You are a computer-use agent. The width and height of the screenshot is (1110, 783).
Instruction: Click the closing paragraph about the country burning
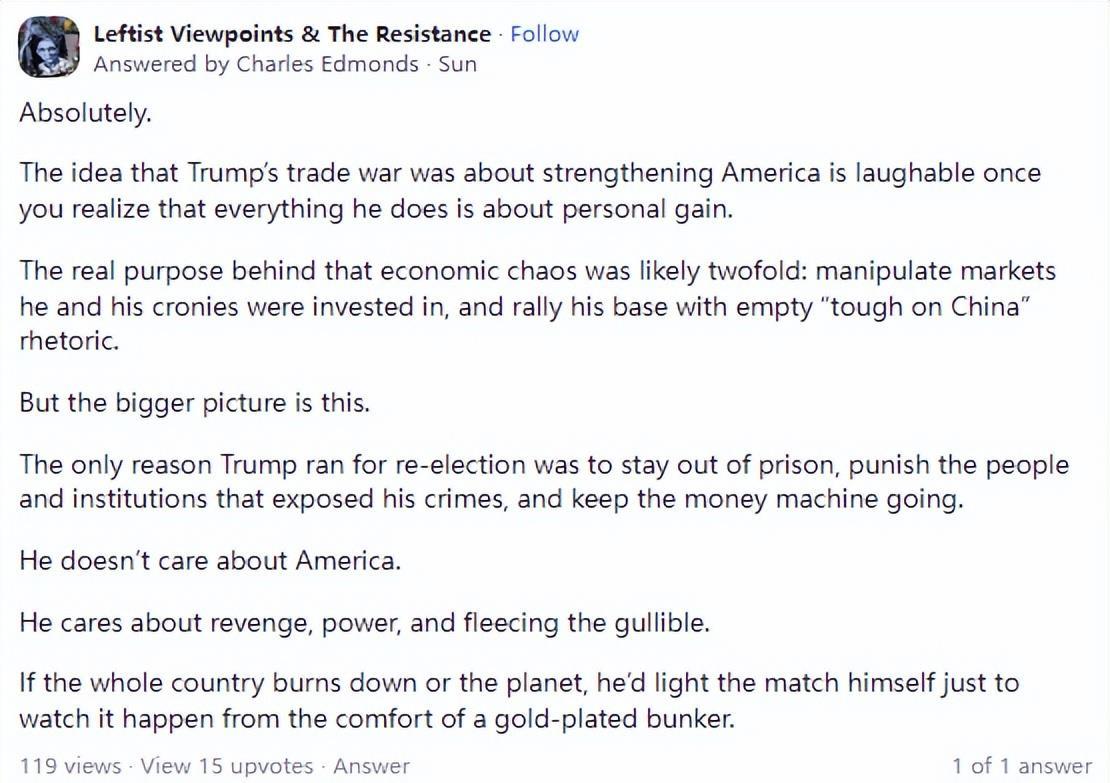pos(519,701)
